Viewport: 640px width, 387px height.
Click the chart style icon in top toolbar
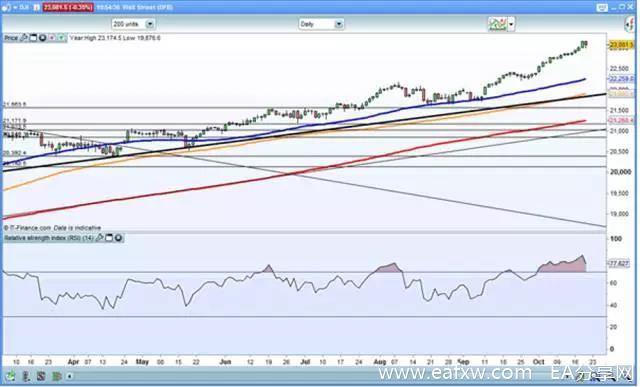[x=498, y=24]
